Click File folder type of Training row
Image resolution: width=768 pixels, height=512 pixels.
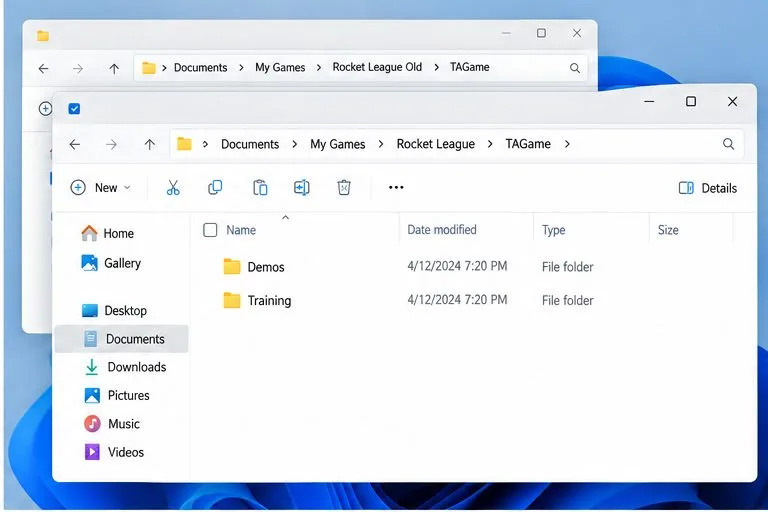click(x=568, y=300)
